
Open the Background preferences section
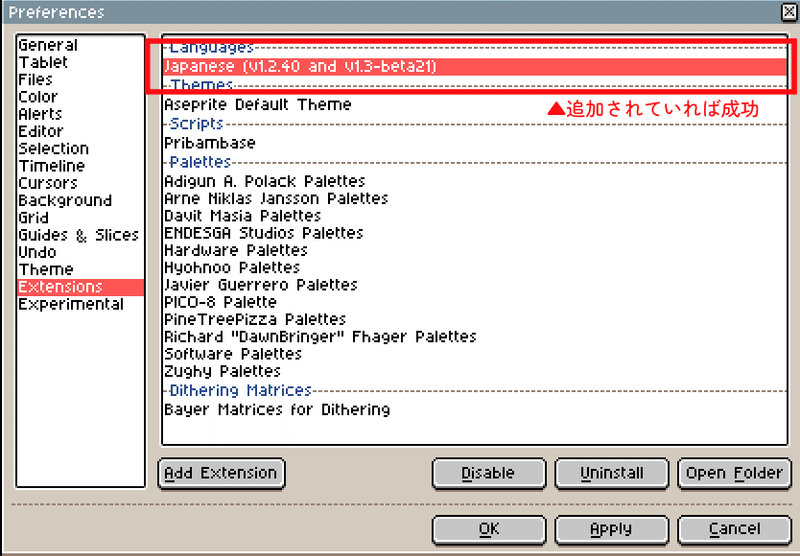click(x=81, y=200)
